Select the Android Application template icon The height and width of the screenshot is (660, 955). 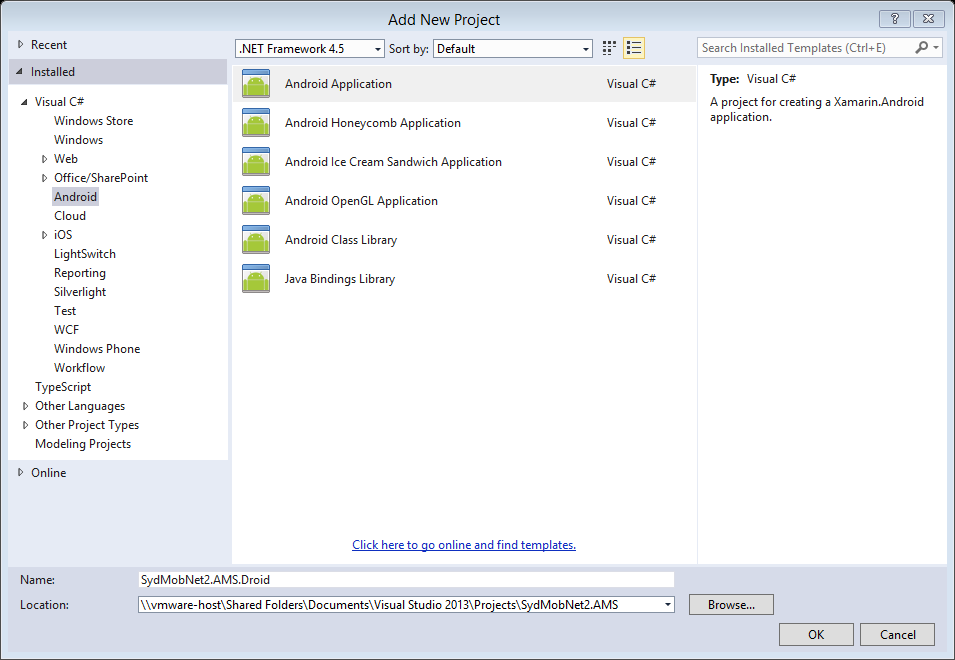pos(256,84)
